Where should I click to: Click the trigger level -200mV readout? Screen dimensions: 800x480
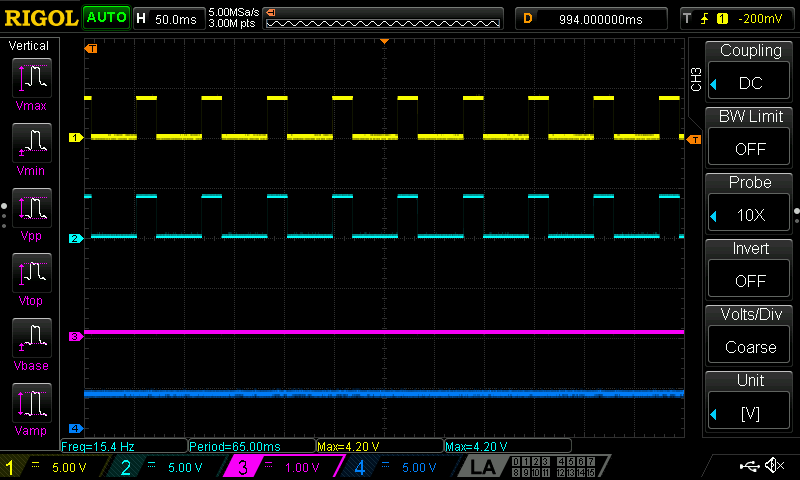760,19
